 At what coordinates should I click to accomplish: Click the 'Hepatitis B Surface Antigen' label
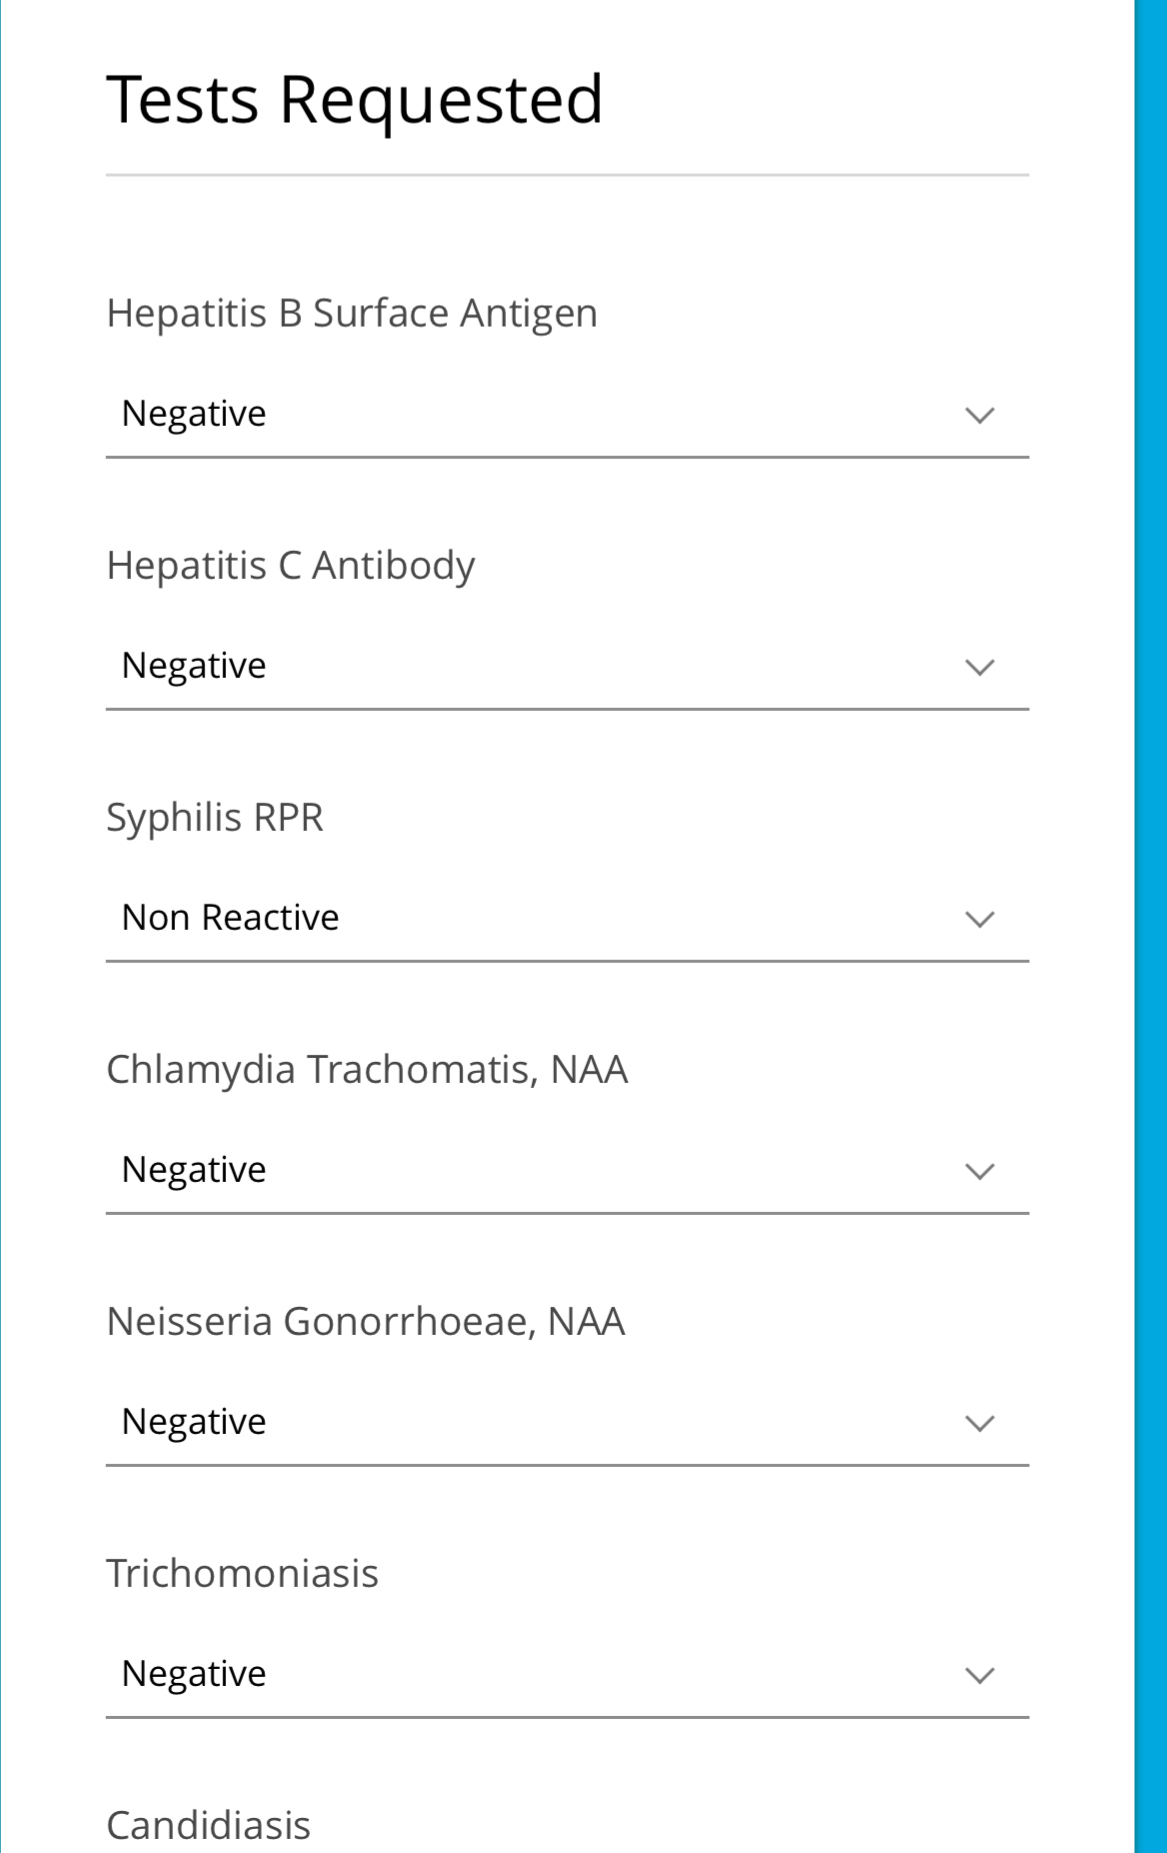click(x=352, y=314)
